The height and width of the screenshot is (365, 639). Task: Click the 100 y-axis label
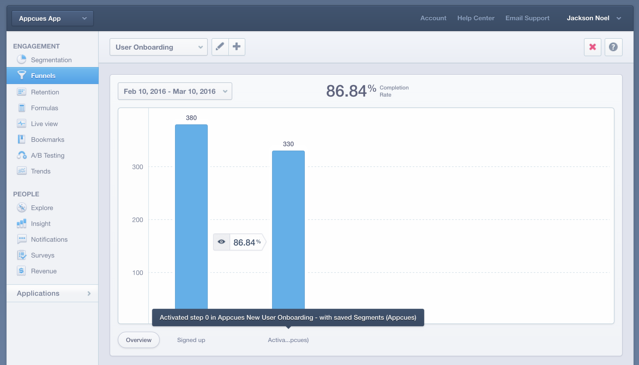point(137,273)
